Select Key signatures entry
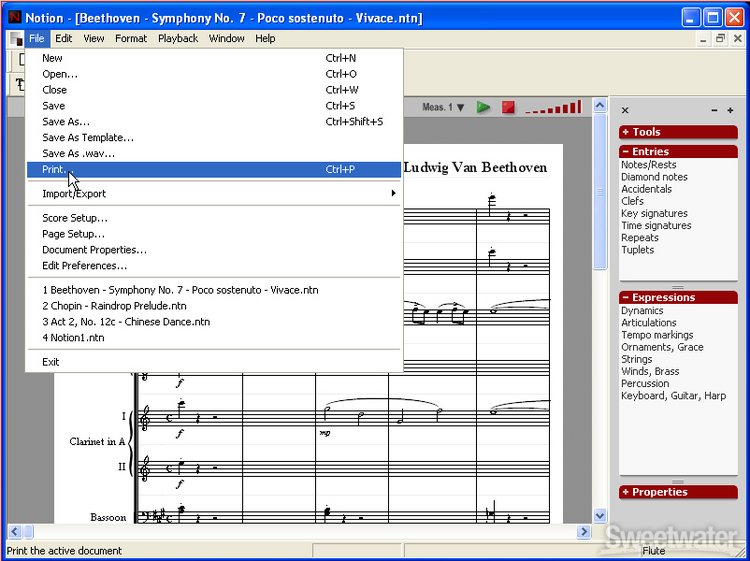Screen dimensions: 750x561 coord(654,214)
